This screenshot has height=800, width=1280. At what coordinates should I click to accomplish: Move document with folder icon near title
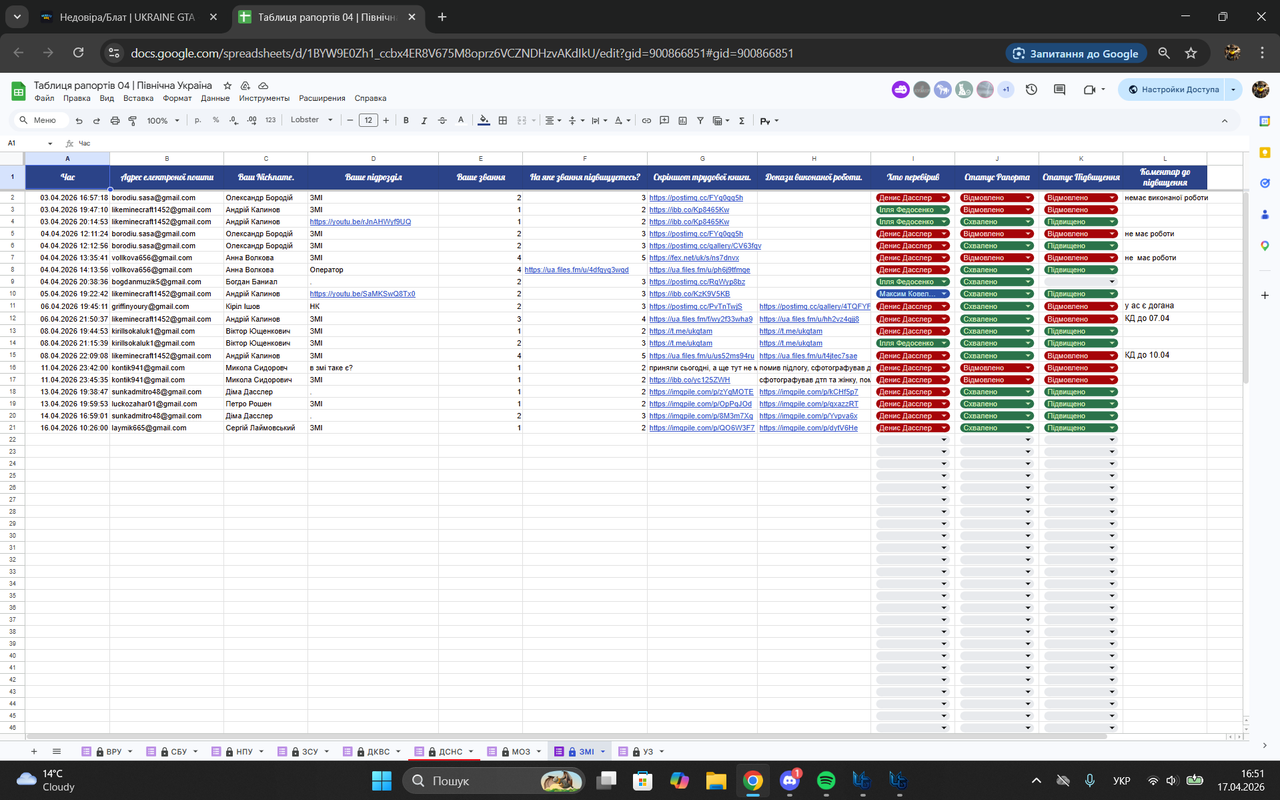pyautogui.click(x=245, y=87)
